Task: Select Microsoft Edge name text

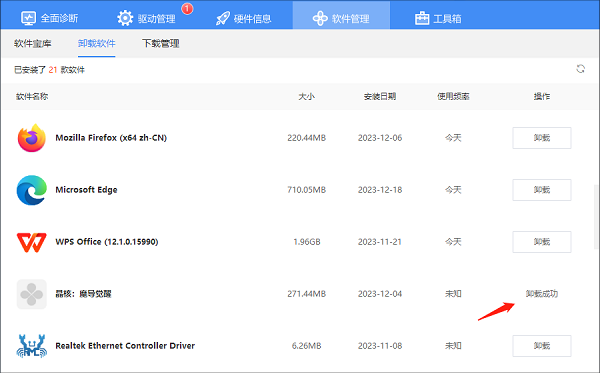Action: (x=86, y=190)
